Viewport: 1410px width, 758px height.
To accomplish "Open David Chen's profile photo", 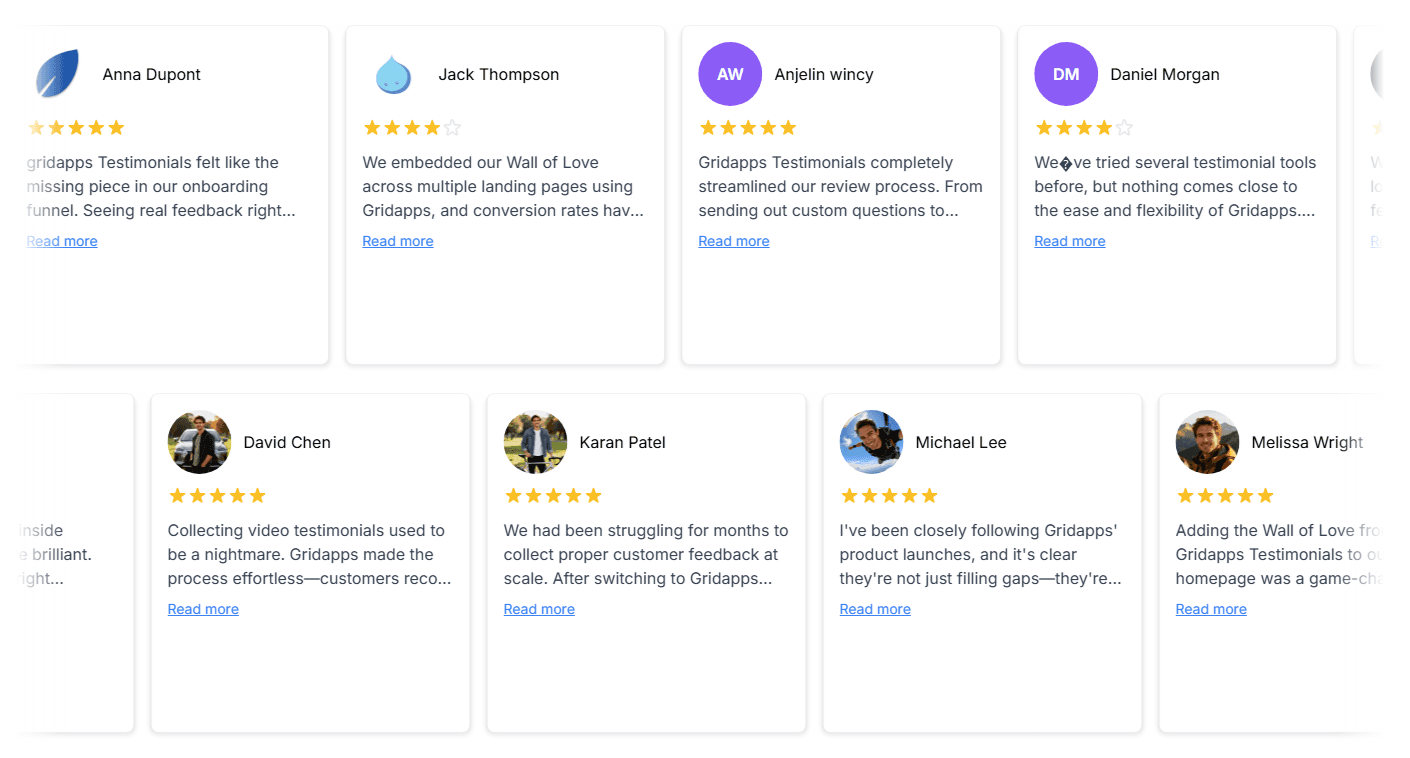I will pos(199,441).
